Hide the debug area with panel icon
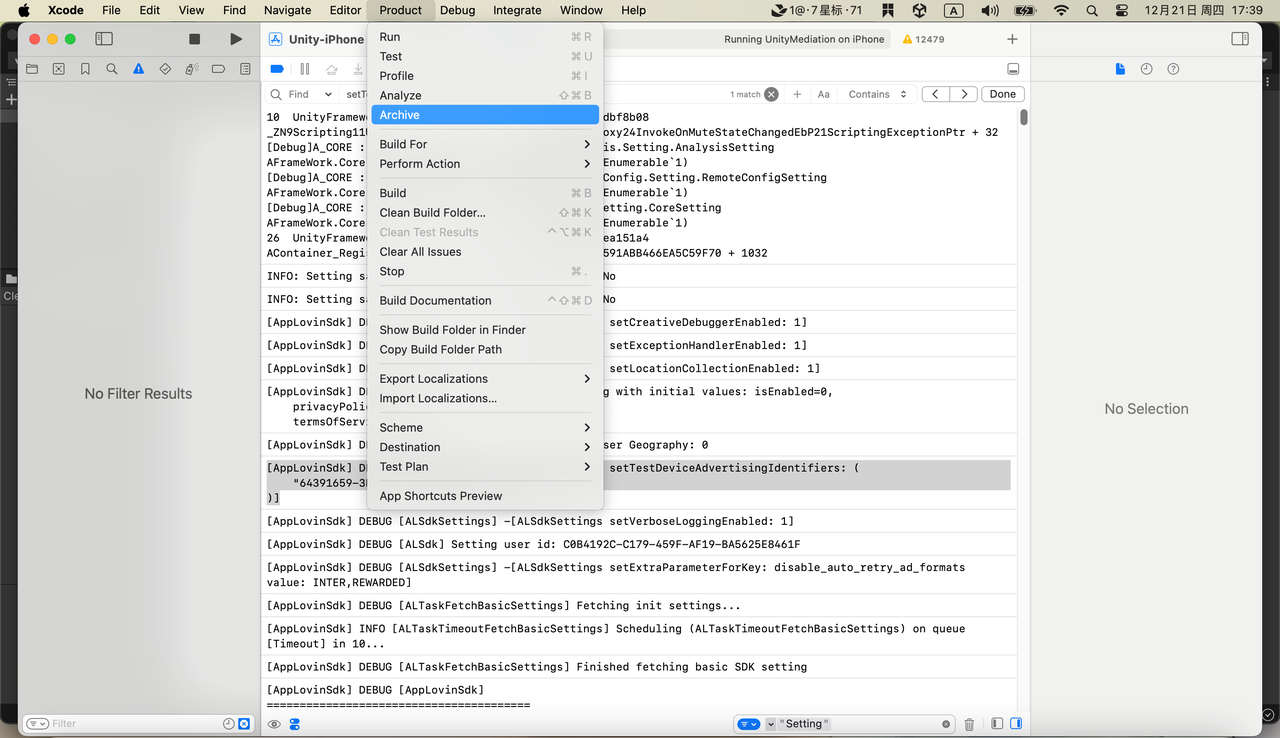The height and width of the screenshot is (738, 1280). 1013,69
